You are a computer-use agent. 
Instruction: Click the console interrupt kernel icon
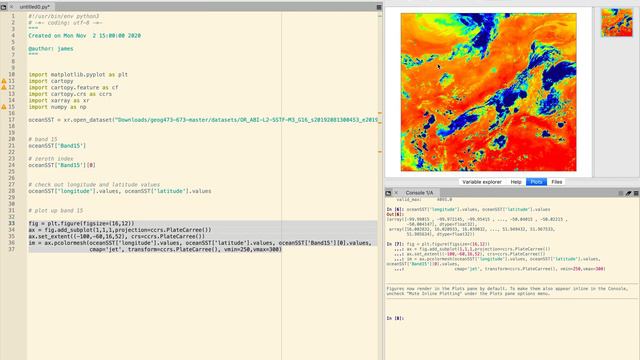pyautogui.click(x=621, y=193)
